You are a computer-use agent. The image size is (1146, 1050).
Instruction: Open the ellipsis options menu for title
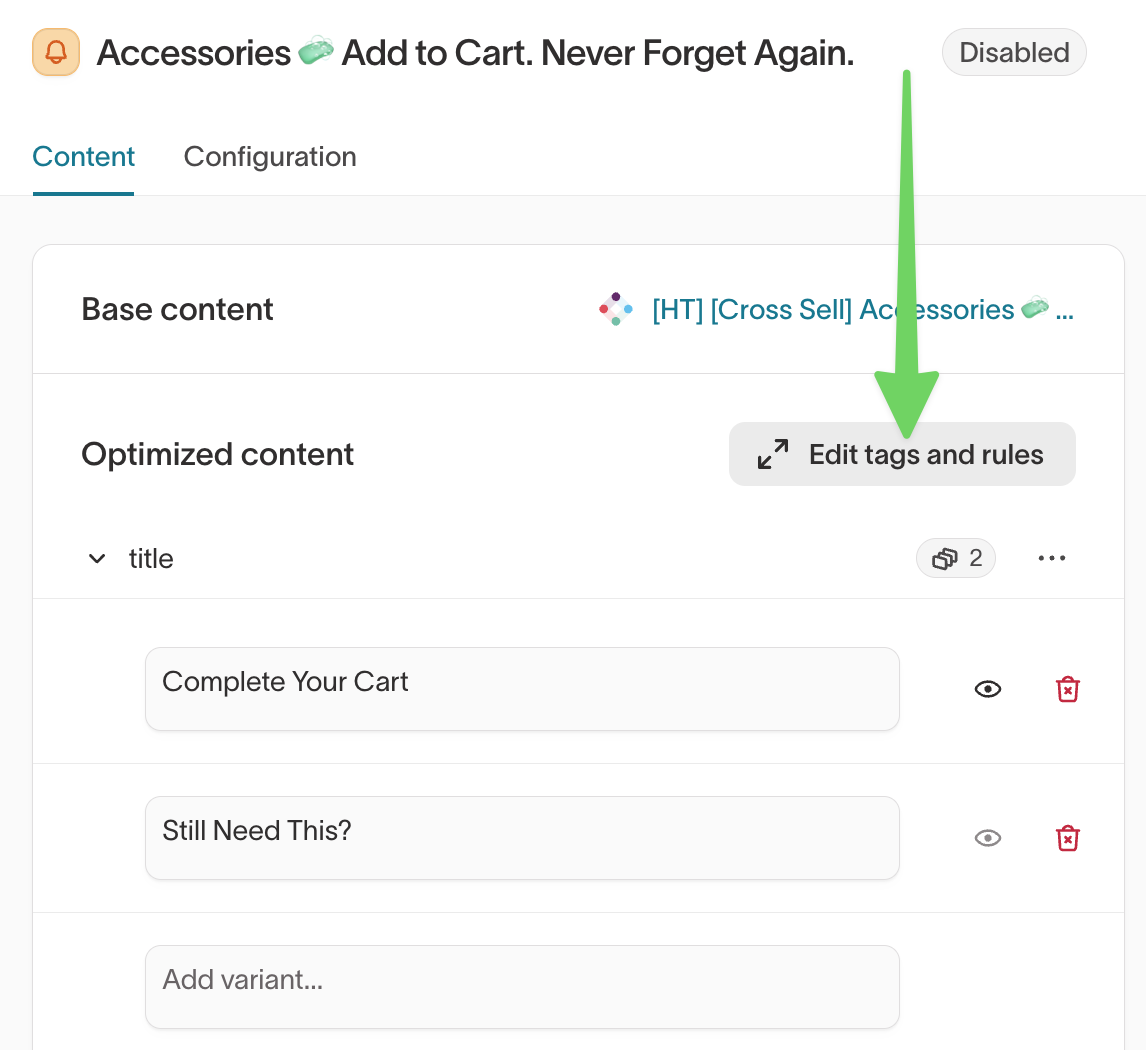(x=1051, y=558)
